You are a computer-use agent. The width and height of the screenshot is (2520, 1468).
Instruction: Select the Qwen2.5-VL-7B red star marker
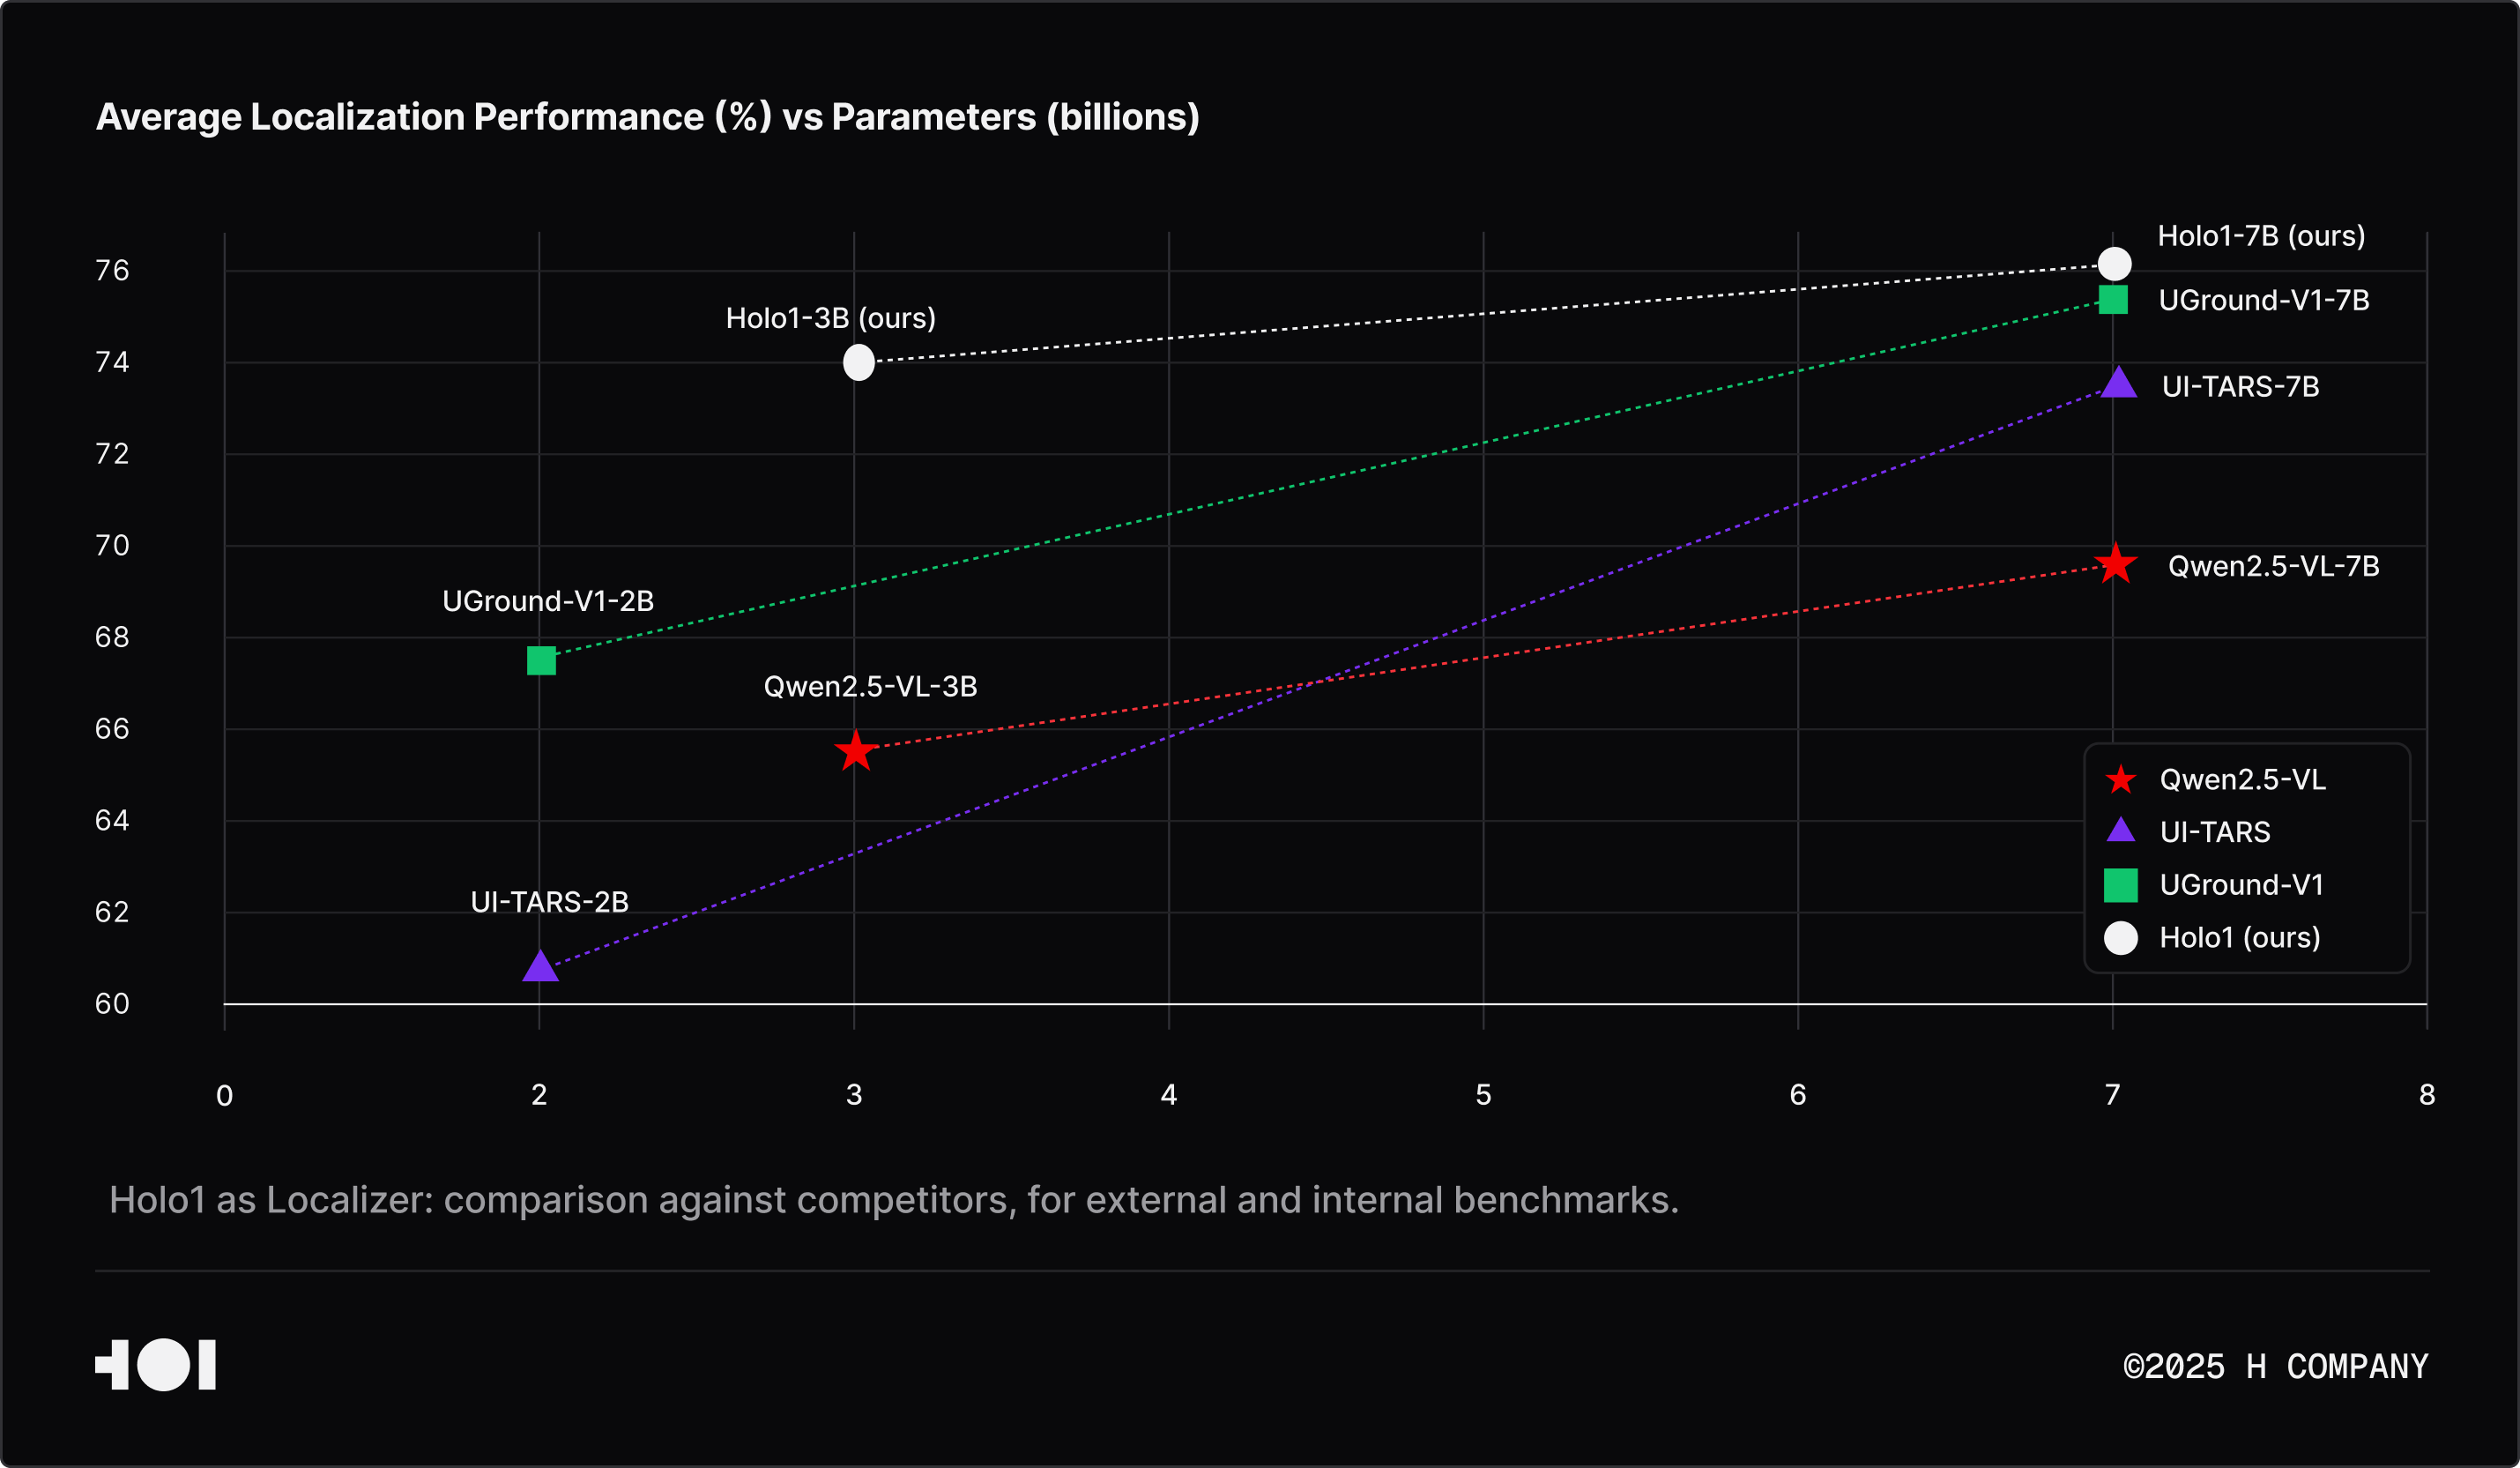tap(2115, 564)
